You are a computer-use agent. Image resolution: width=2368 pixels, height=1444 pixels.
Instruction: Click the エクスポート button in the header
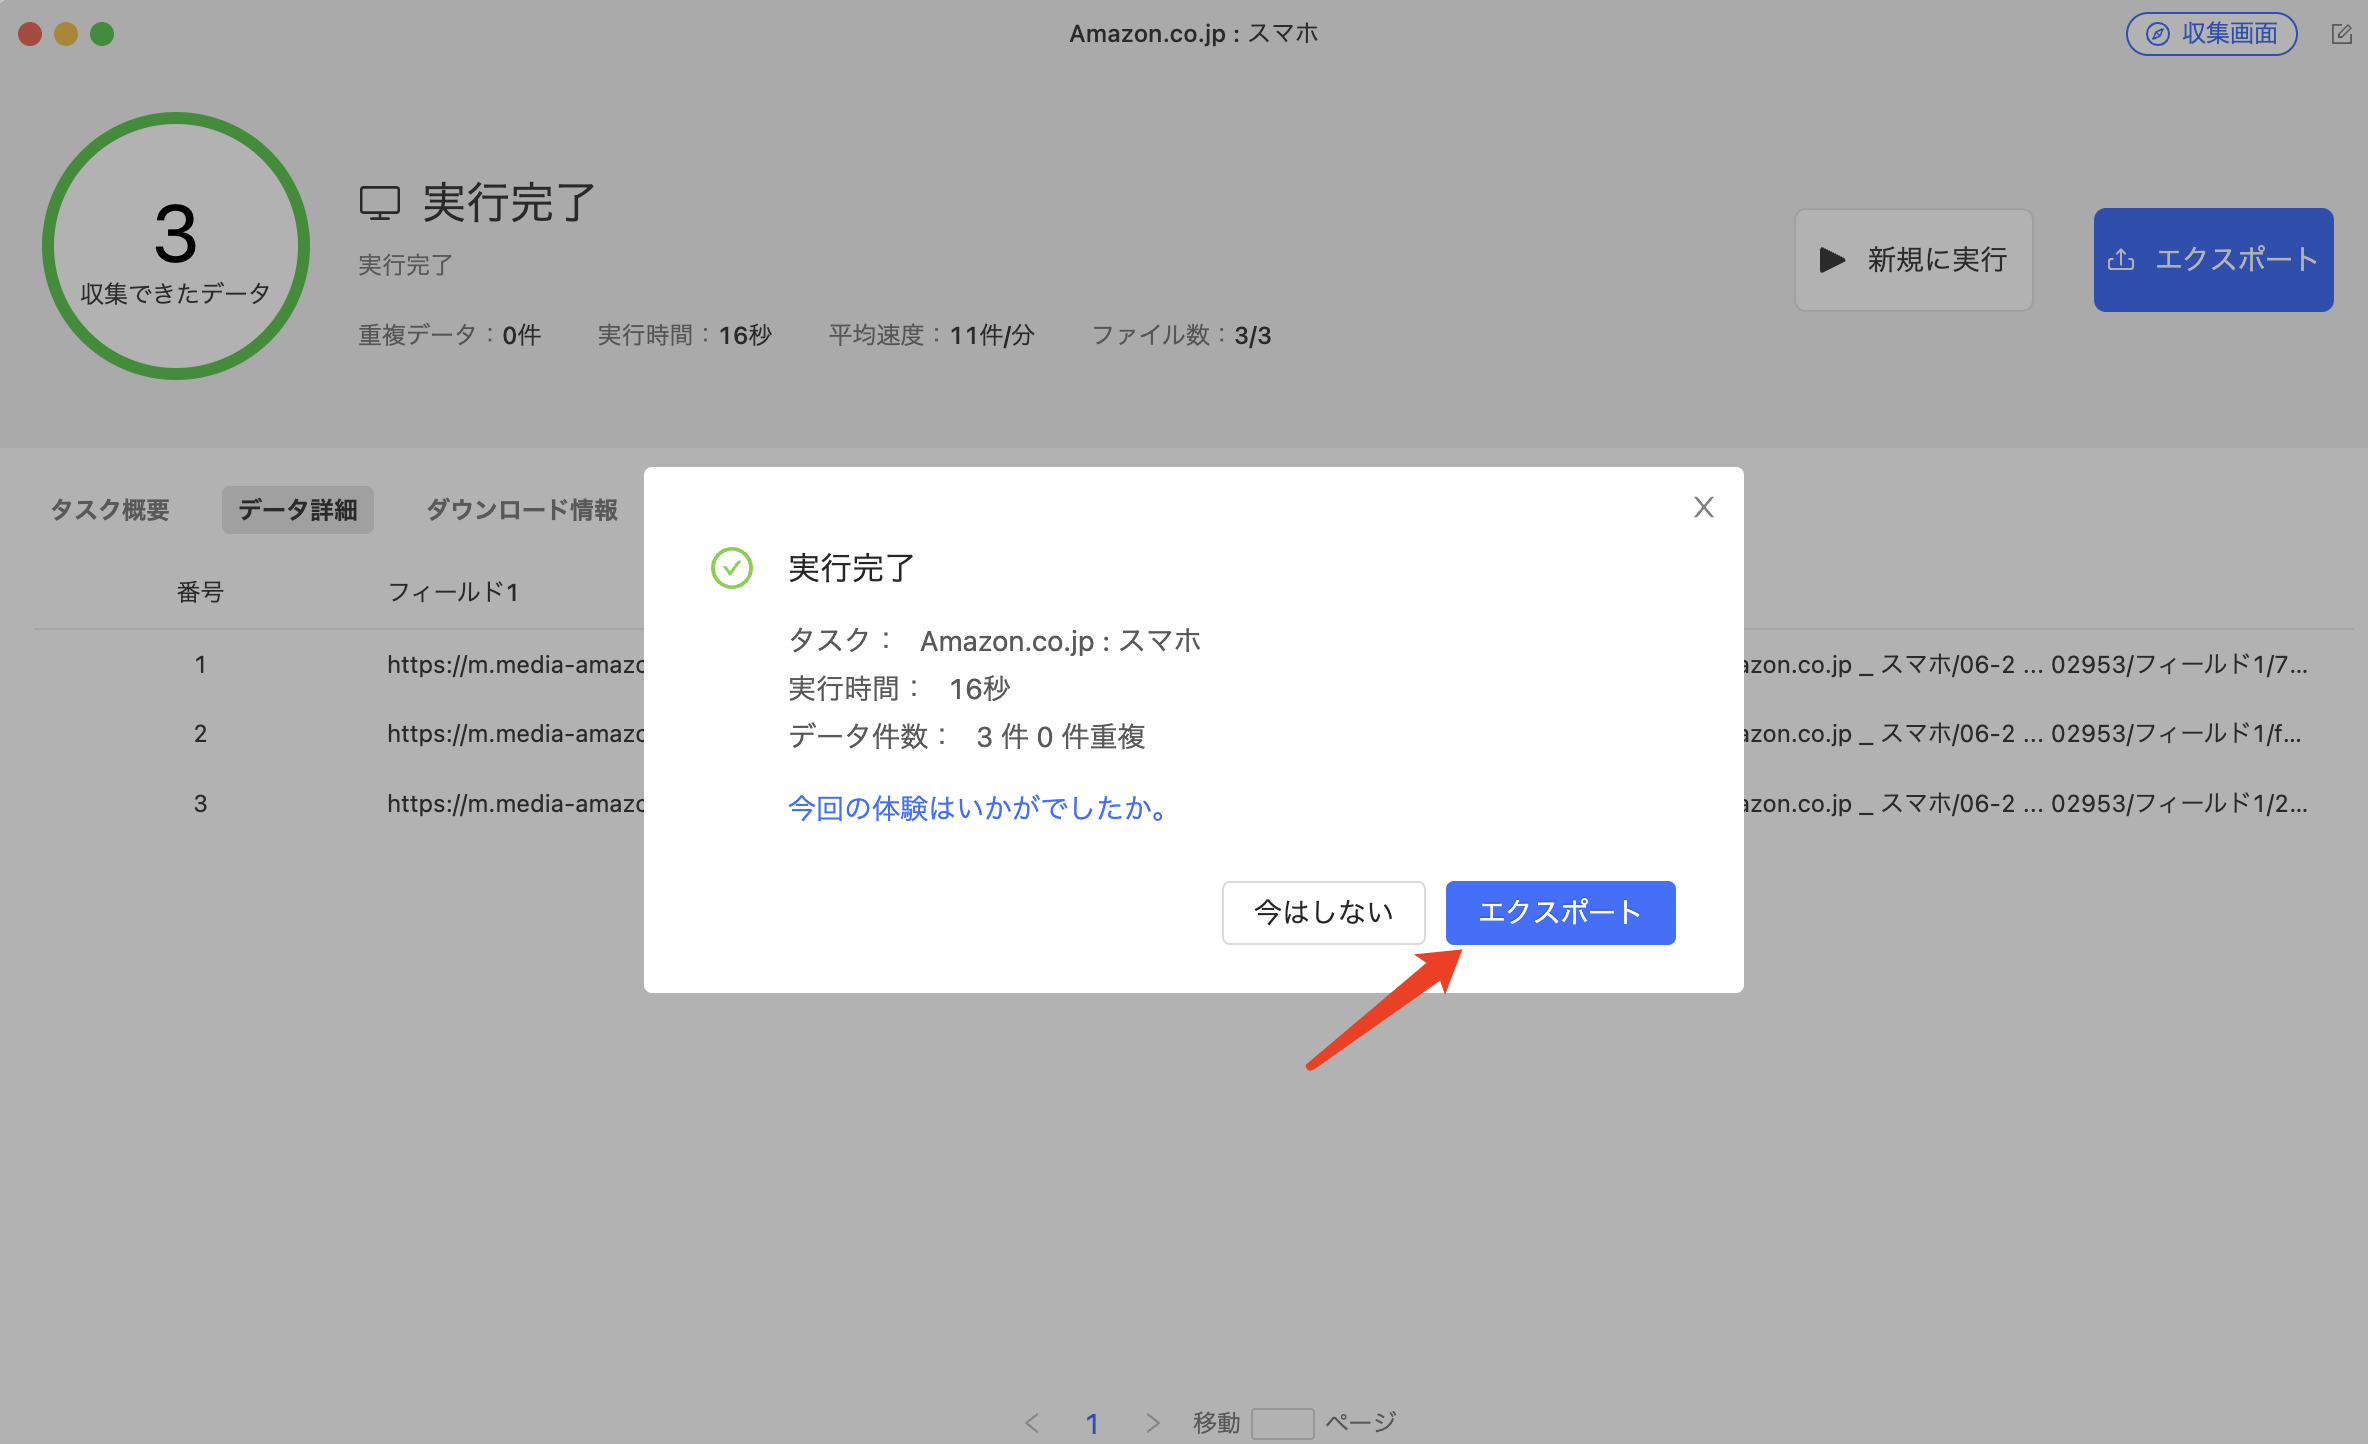tap(2213, 260)
